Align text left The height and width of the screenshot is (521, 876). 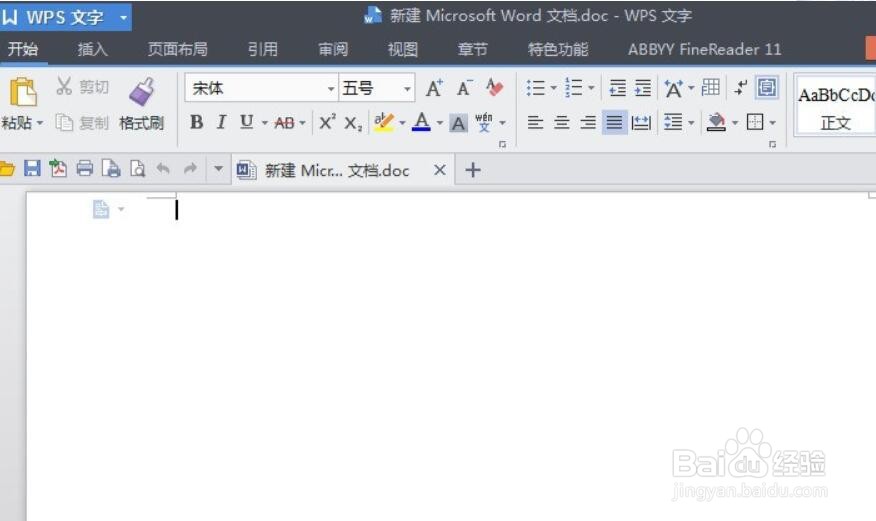click(x=535, y=122)
